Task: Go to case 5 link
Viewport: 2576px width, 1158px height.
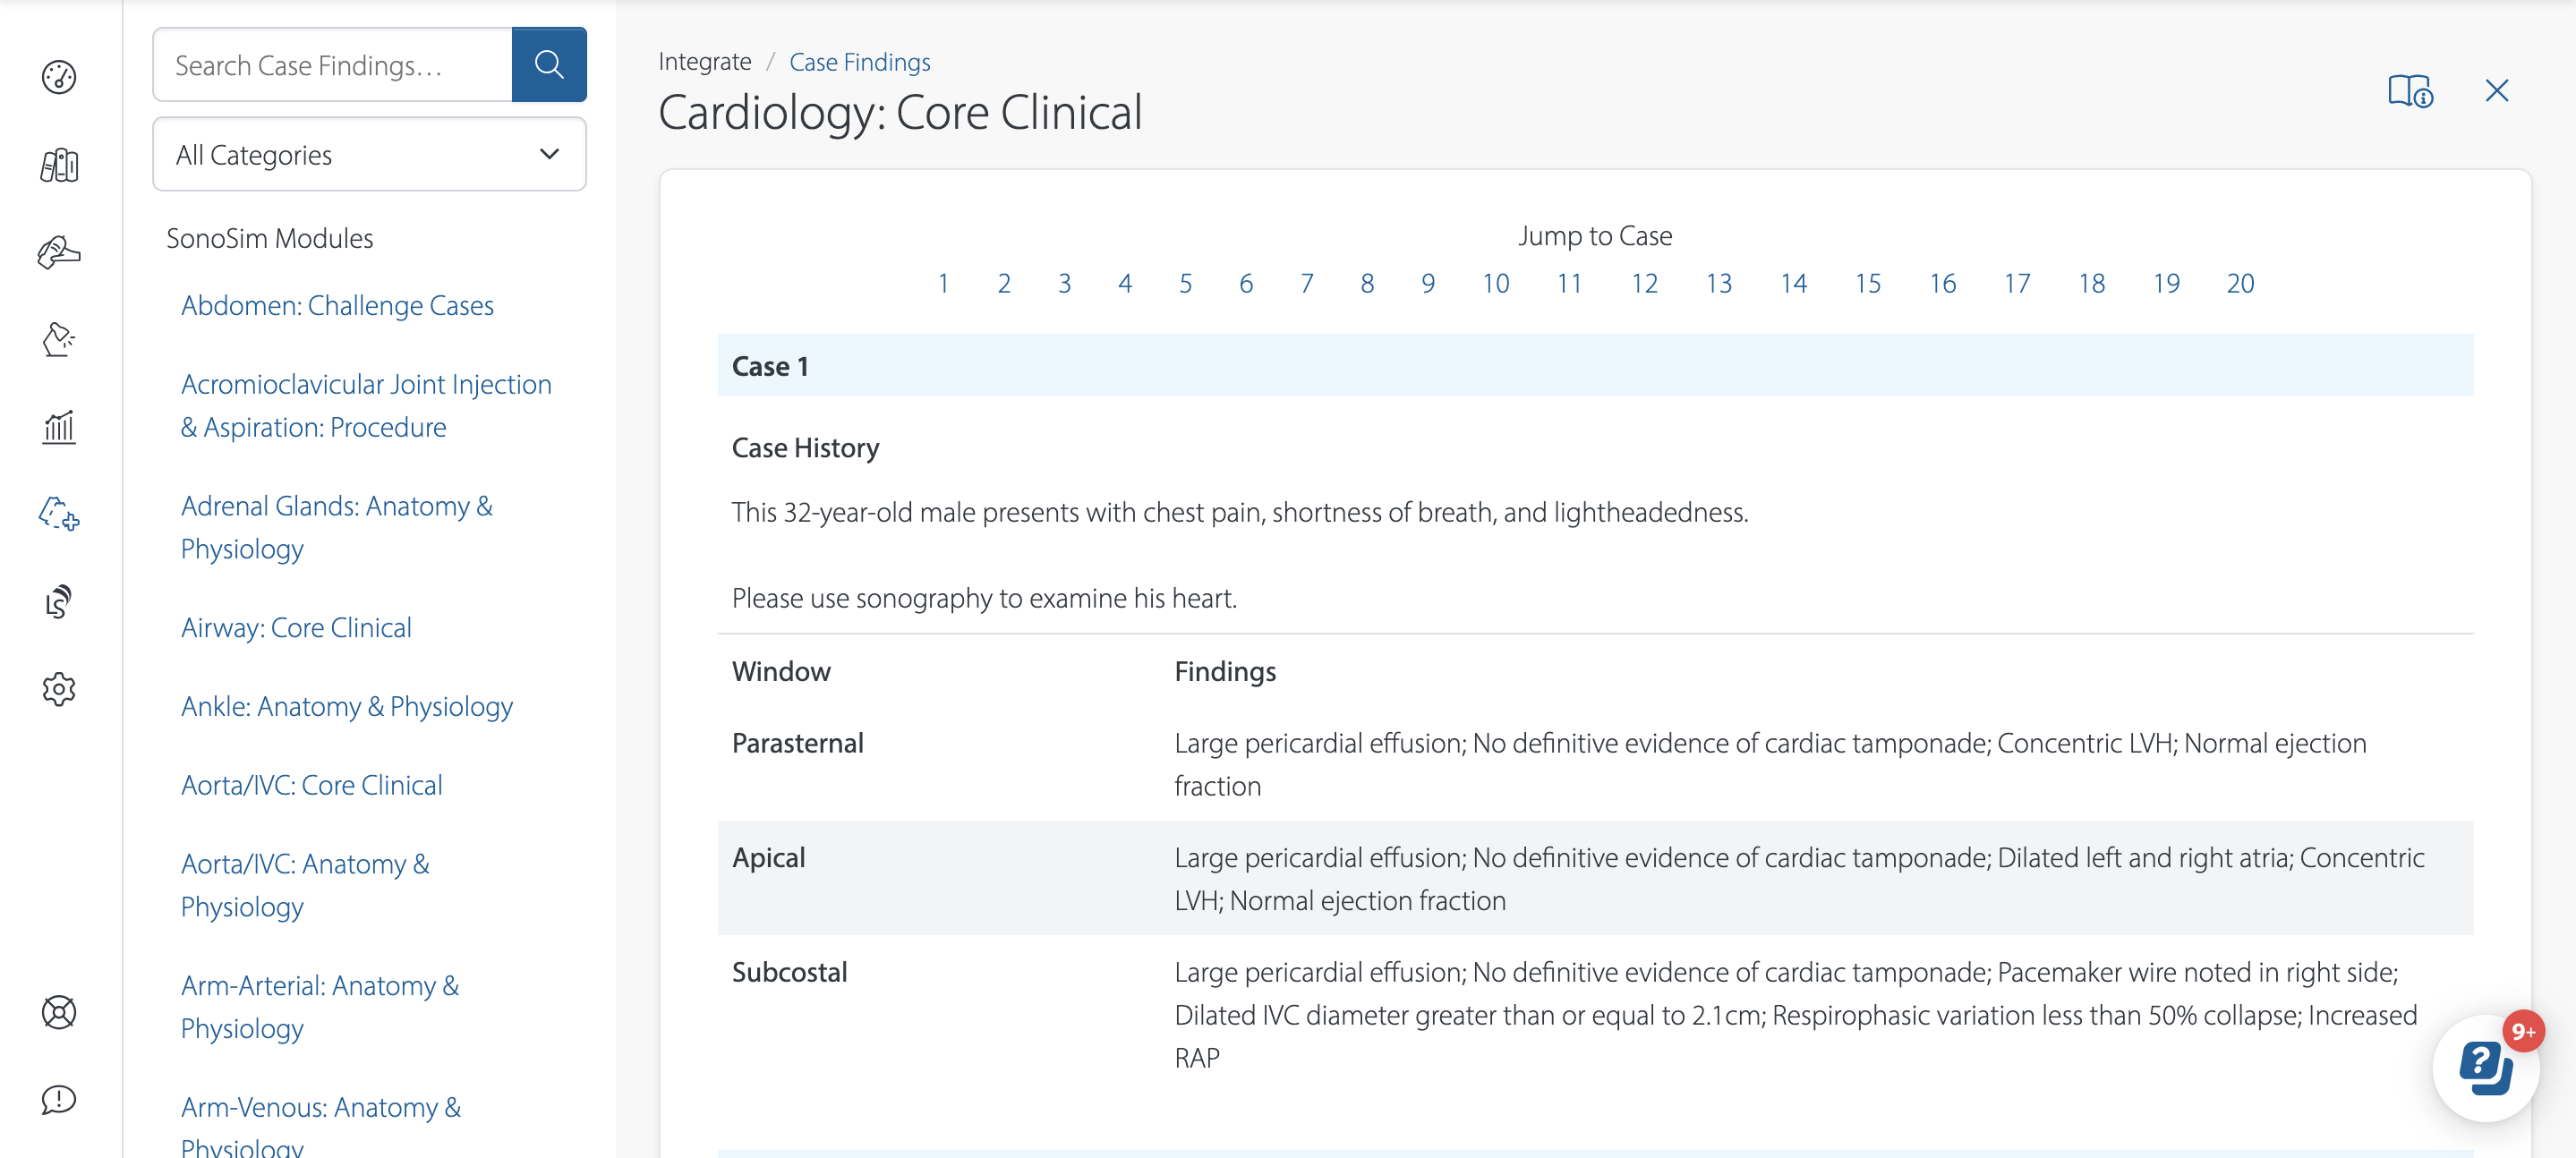Action: (1185, 283)
